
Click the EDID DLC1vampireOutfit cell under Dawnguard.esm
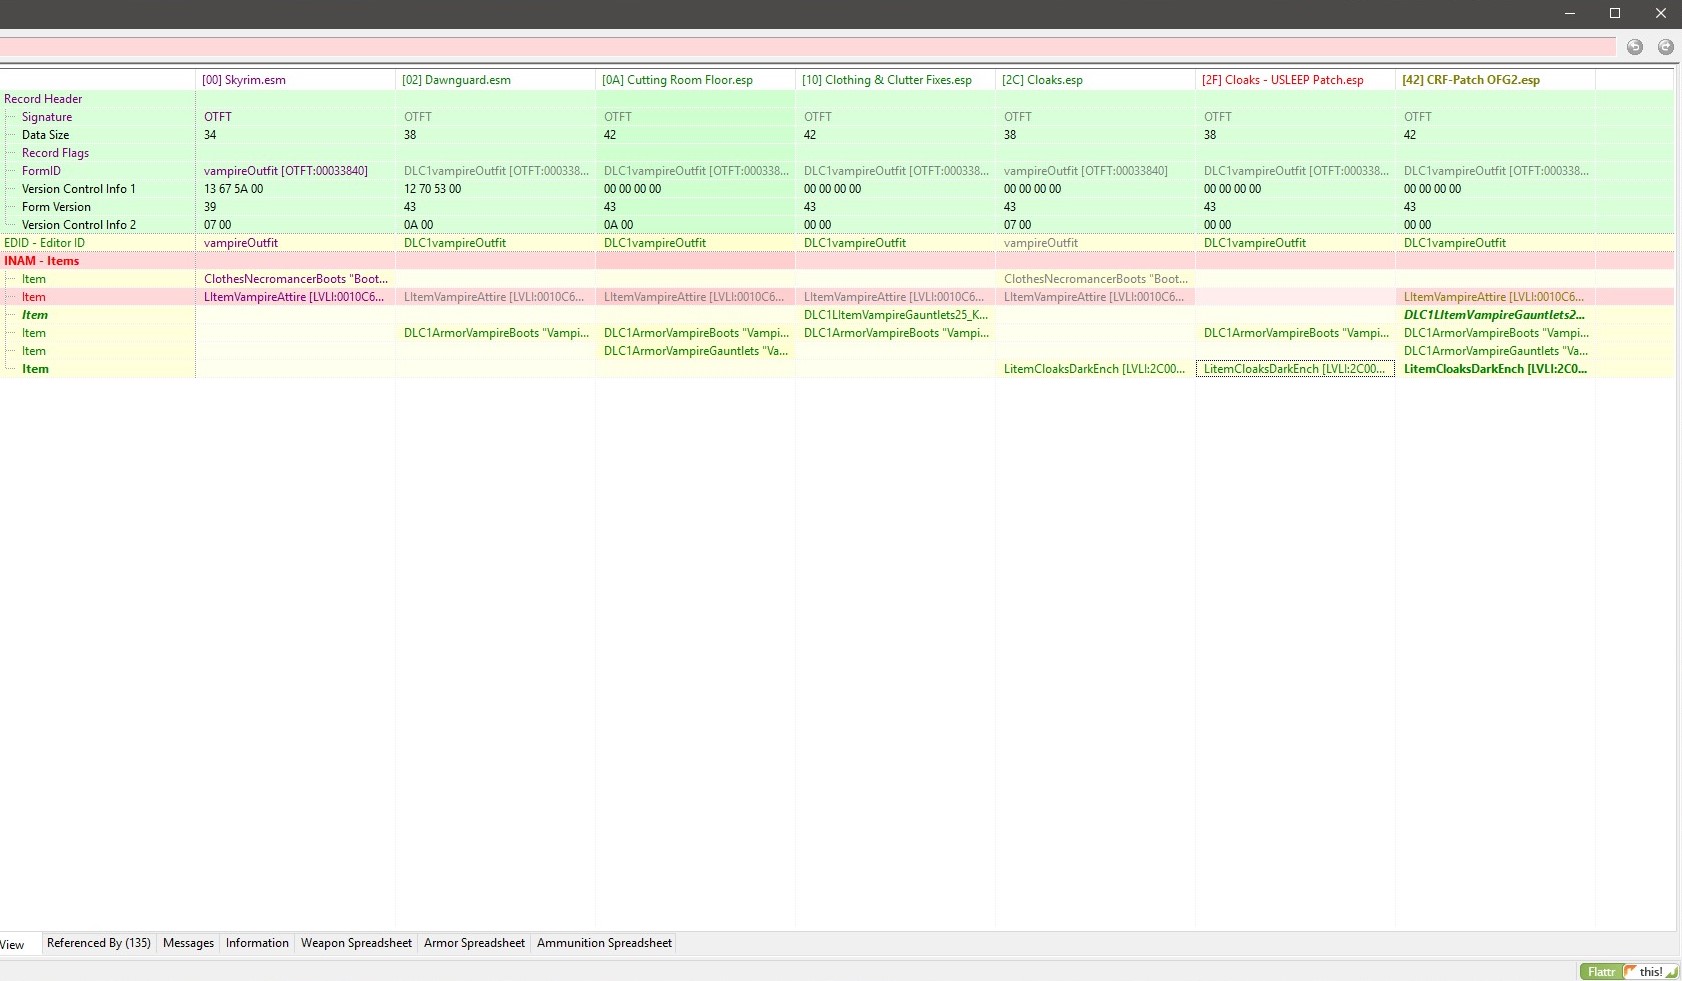[495, 243]
